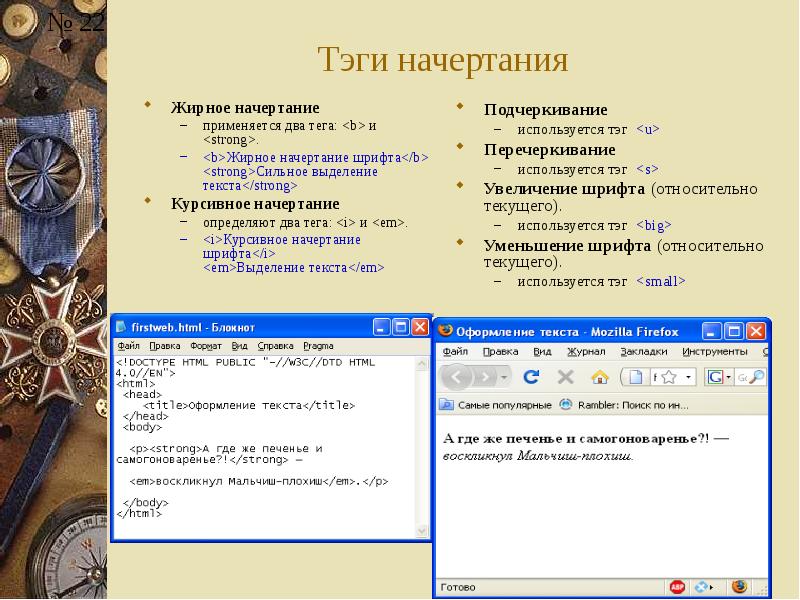Click the bookmark star in address bar

click(x=668, y=378)
